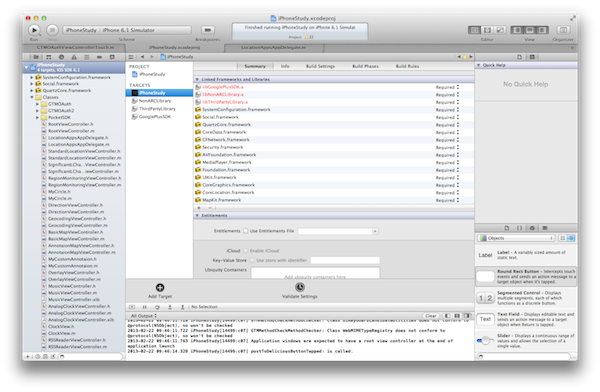Toggle the Breakpoints toolbar button
Image resolution: width=600 pixels, height=392 pixels.
click(x=208, y=30)
